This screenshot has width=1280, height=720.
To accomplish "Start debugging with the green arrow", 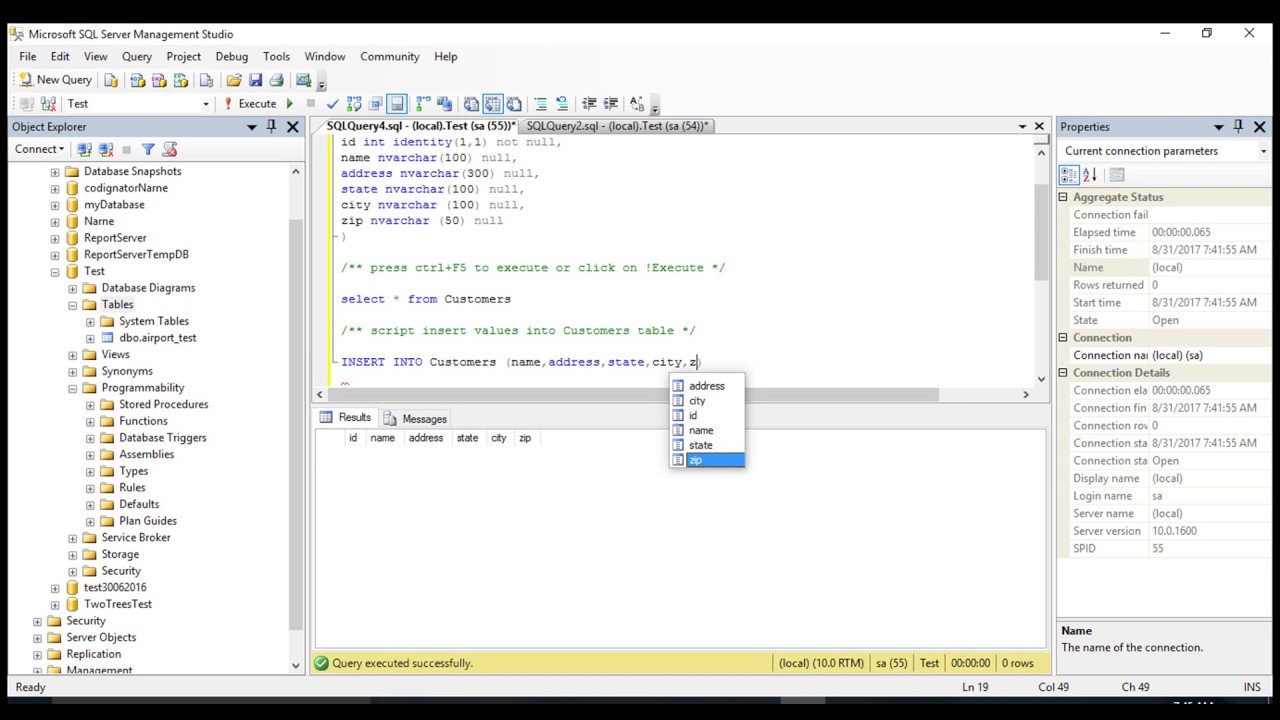I will coord(290,104).
